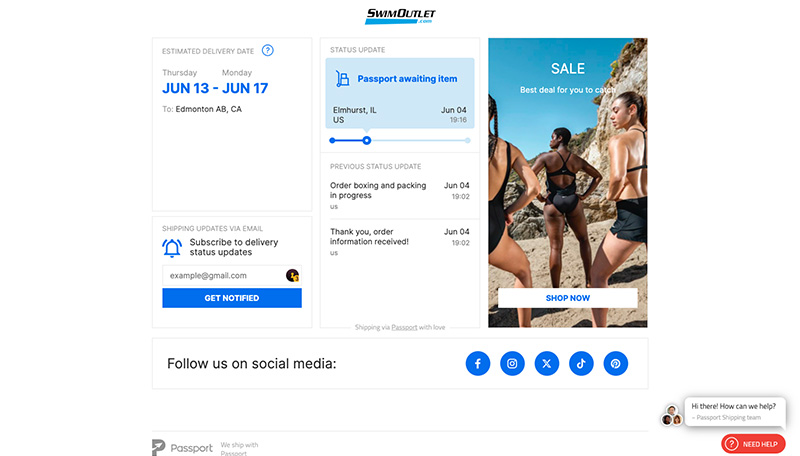Click the bell notification icon
This screenshot has width=800, height=456.
172,248
